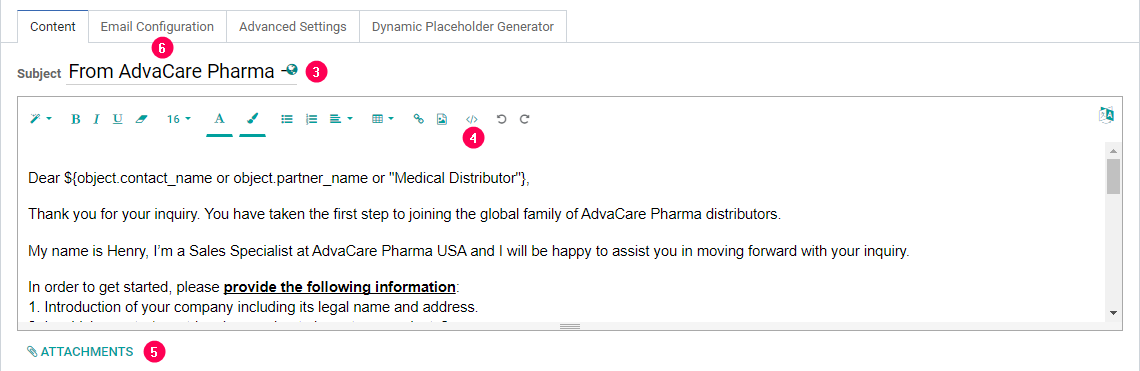This screenshot has width=1140, height=371.
Task: Open the Advanced Settings tab
Action: click(x=292, y=27)
